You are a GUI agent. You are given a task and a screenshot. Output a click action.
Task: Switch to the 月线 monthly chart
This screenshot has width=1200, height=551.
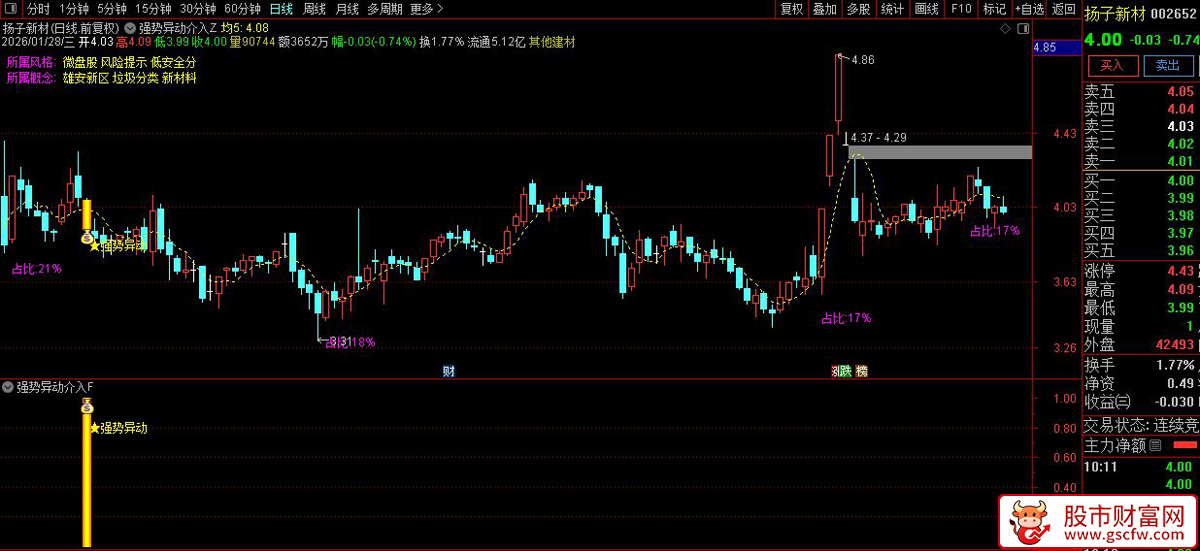click(346, 9)
